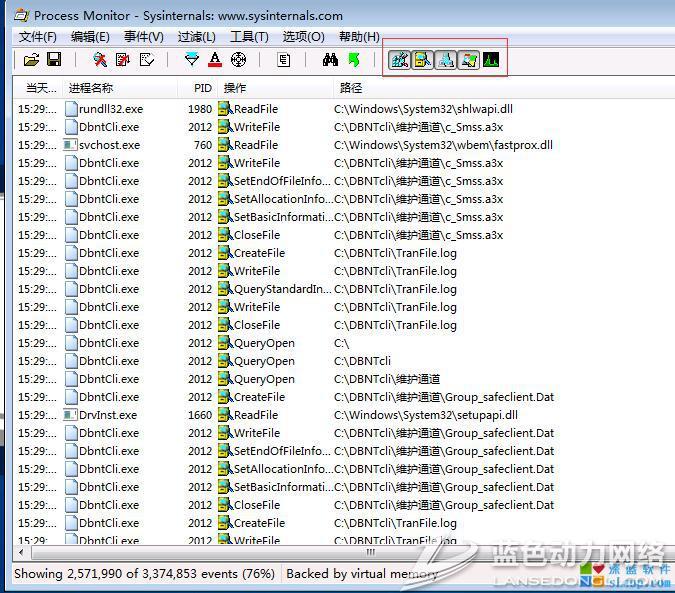
Task: Click the green Jump To arrow icon
Action: [x=353, y=60]
